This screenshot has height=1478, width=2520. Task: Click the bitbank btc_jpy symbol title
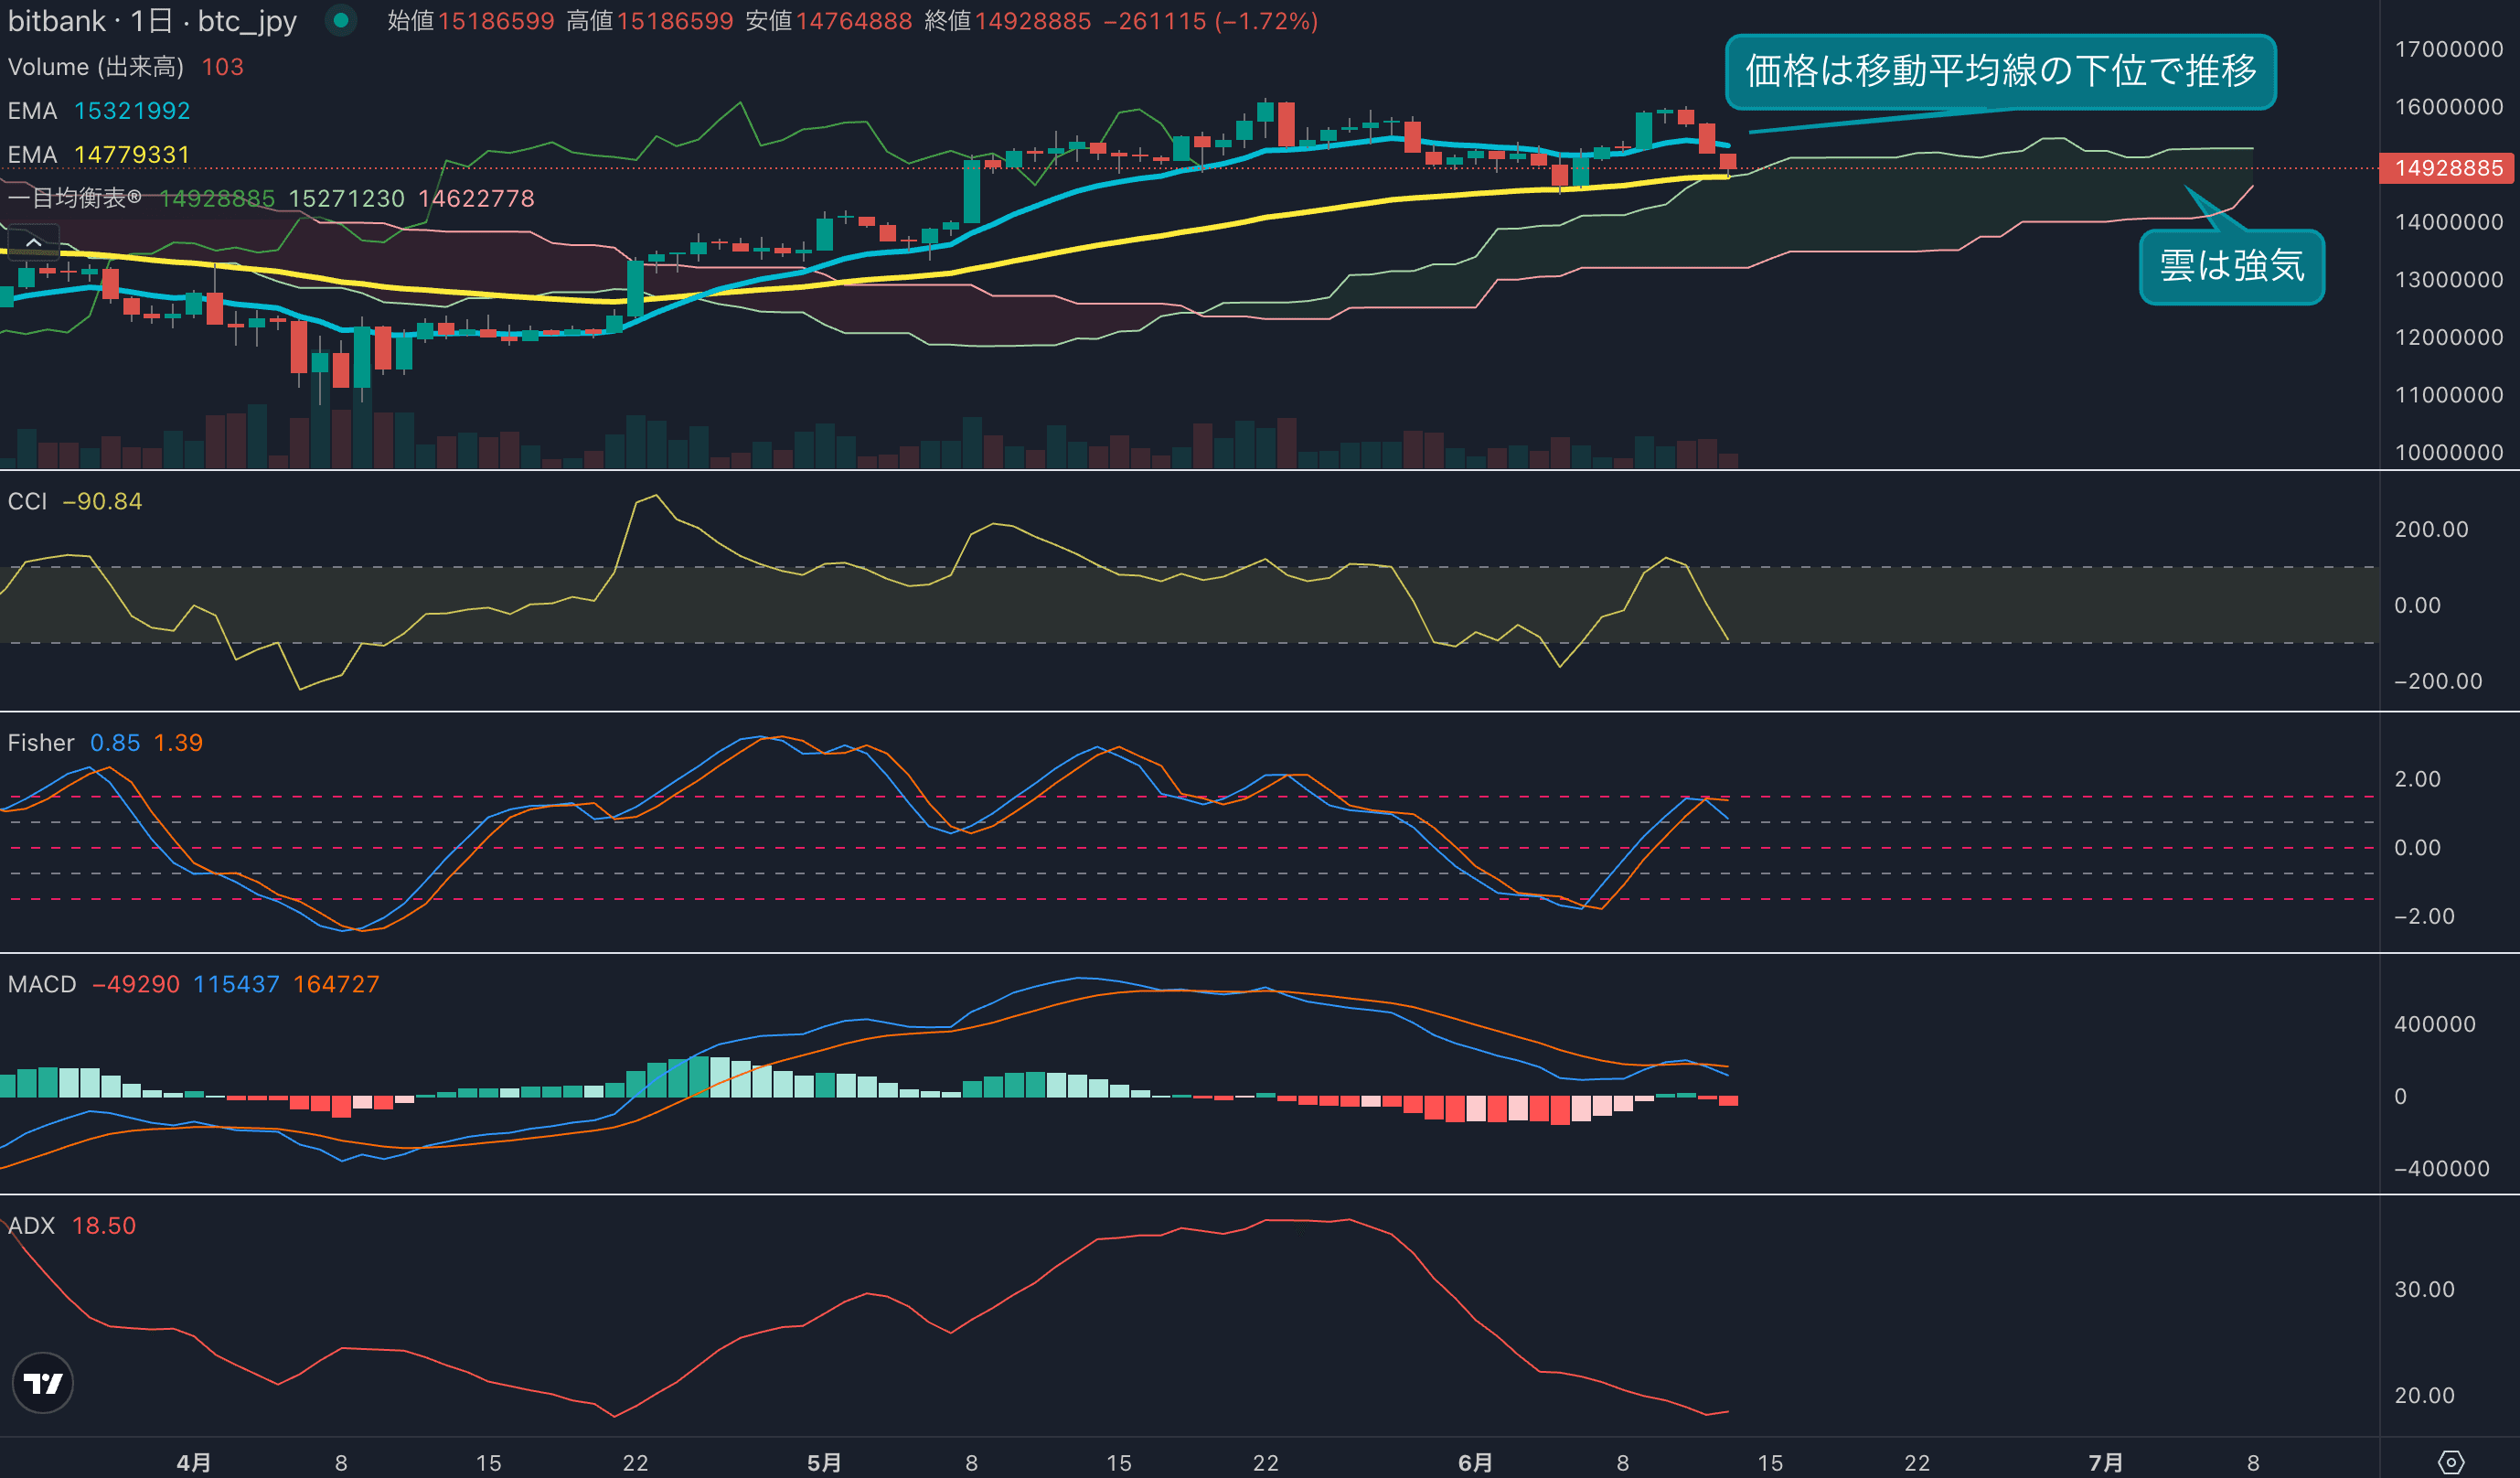click(152, 21)
